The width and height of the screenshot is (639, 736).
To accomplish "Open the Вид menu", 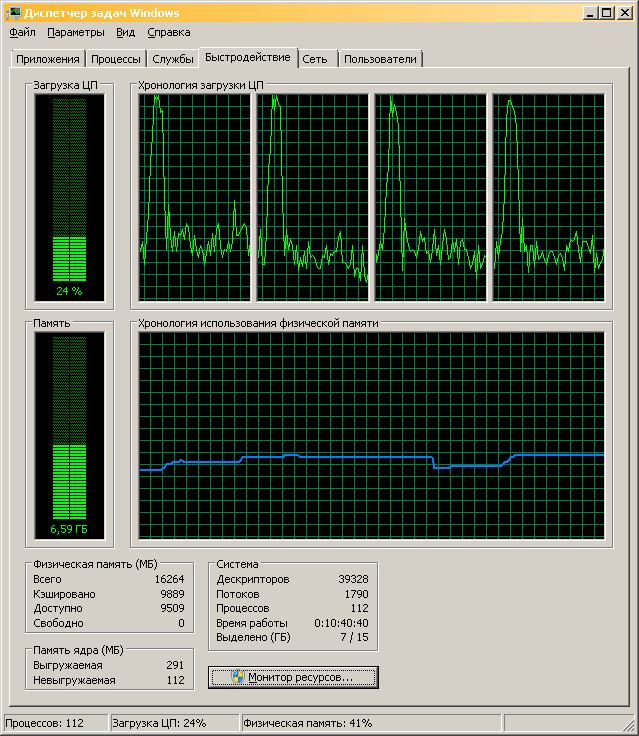I will [x=125, y=32].
